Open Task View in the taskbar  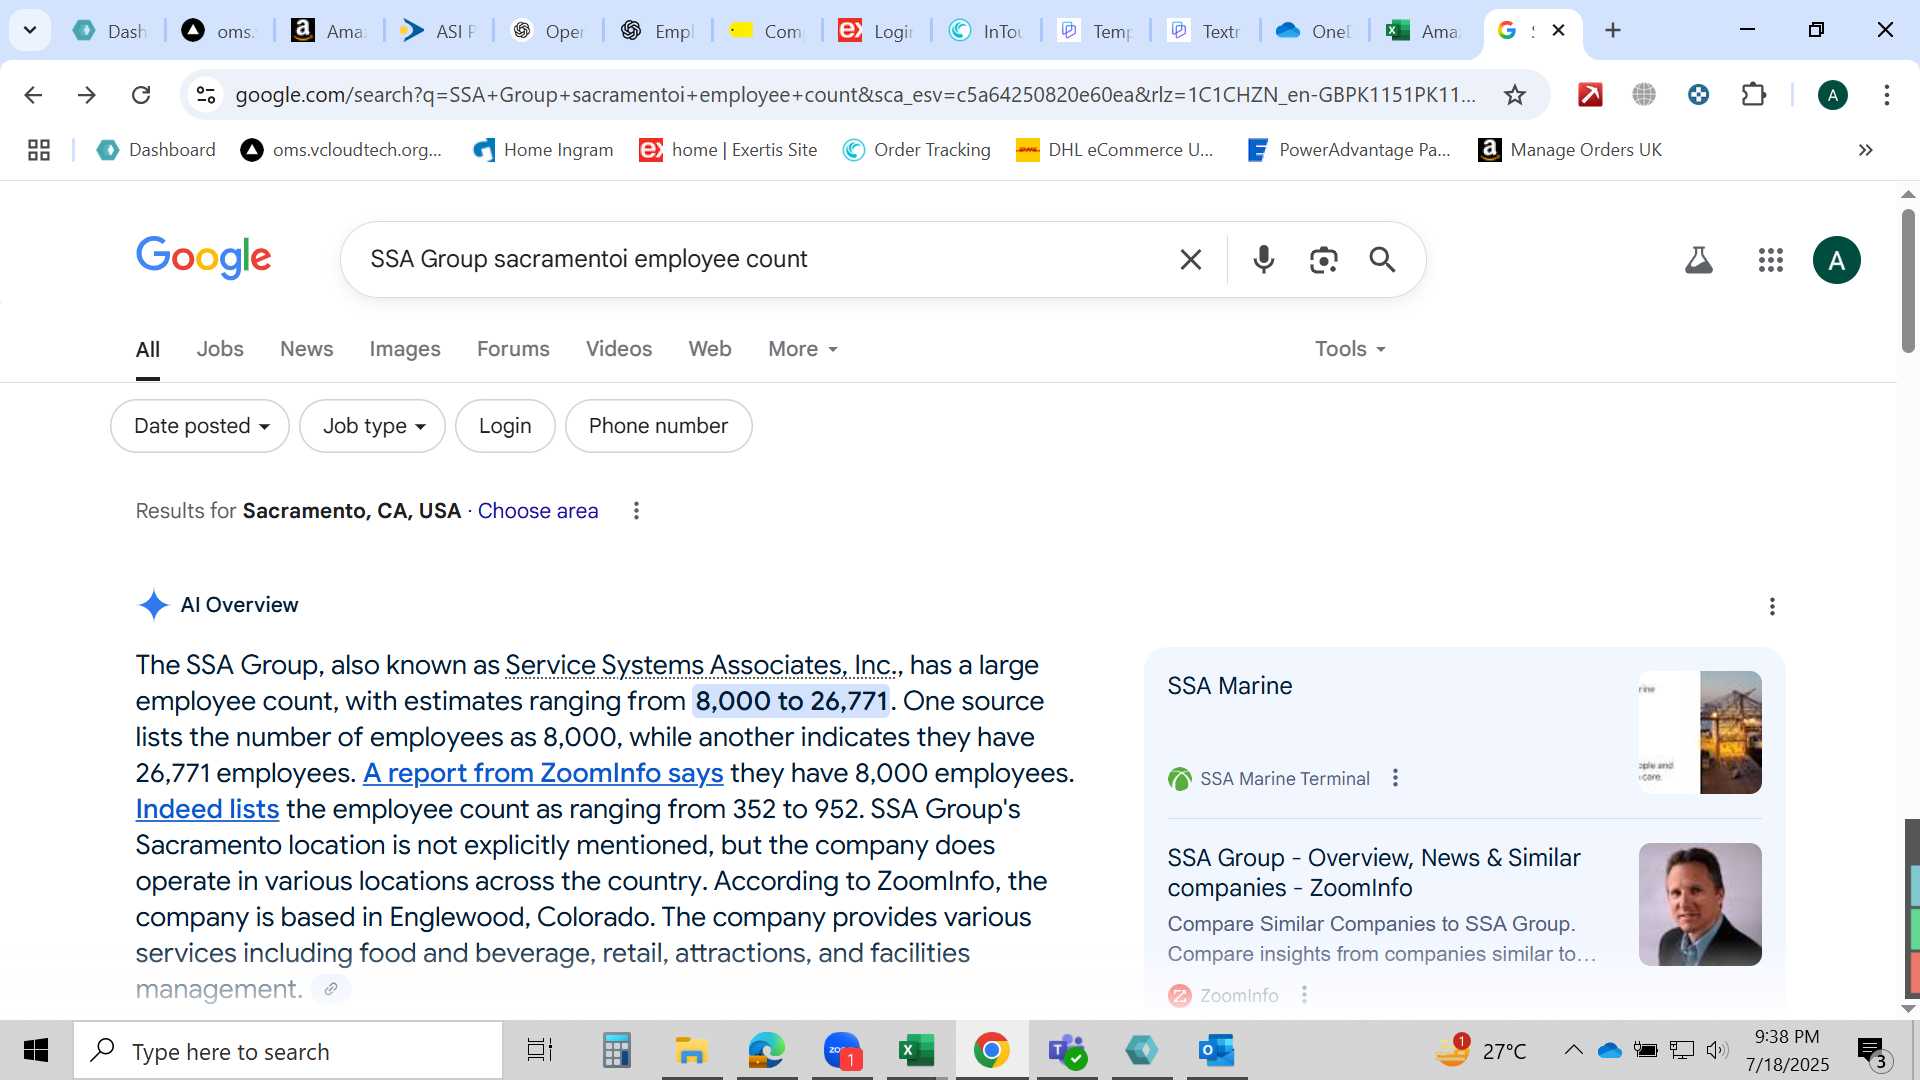(540, 1050)
